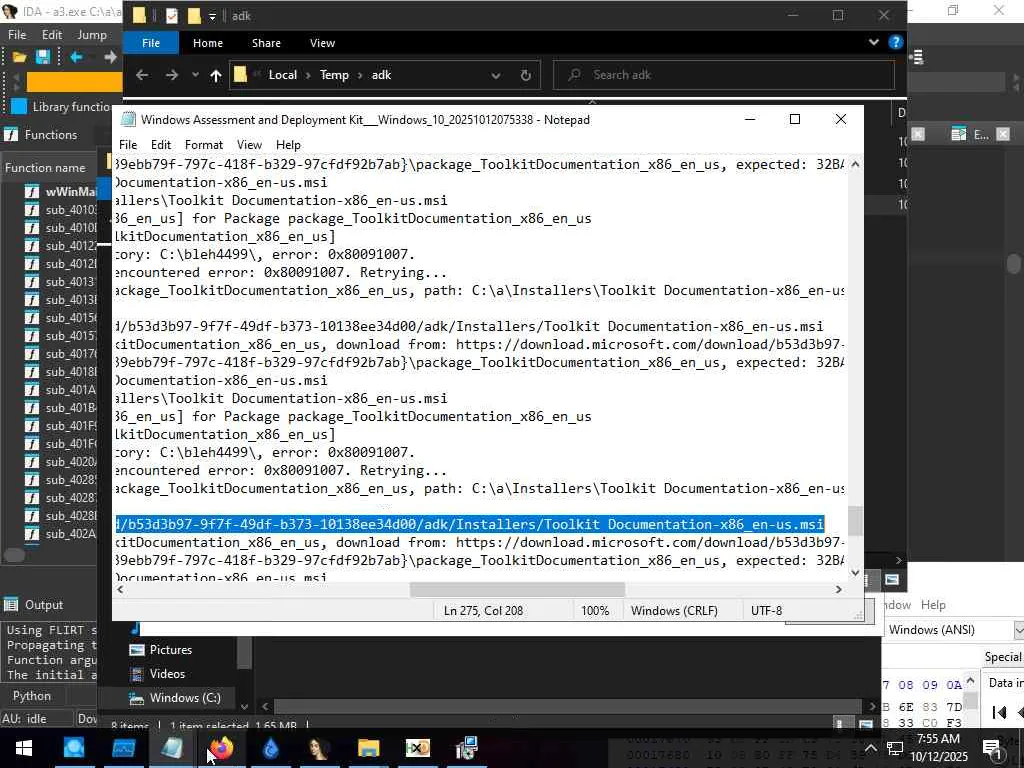The height and width of the screenshot is (768, 1024).
Task: Click Explorer forward navigation arrow
Action: (172, 75)
